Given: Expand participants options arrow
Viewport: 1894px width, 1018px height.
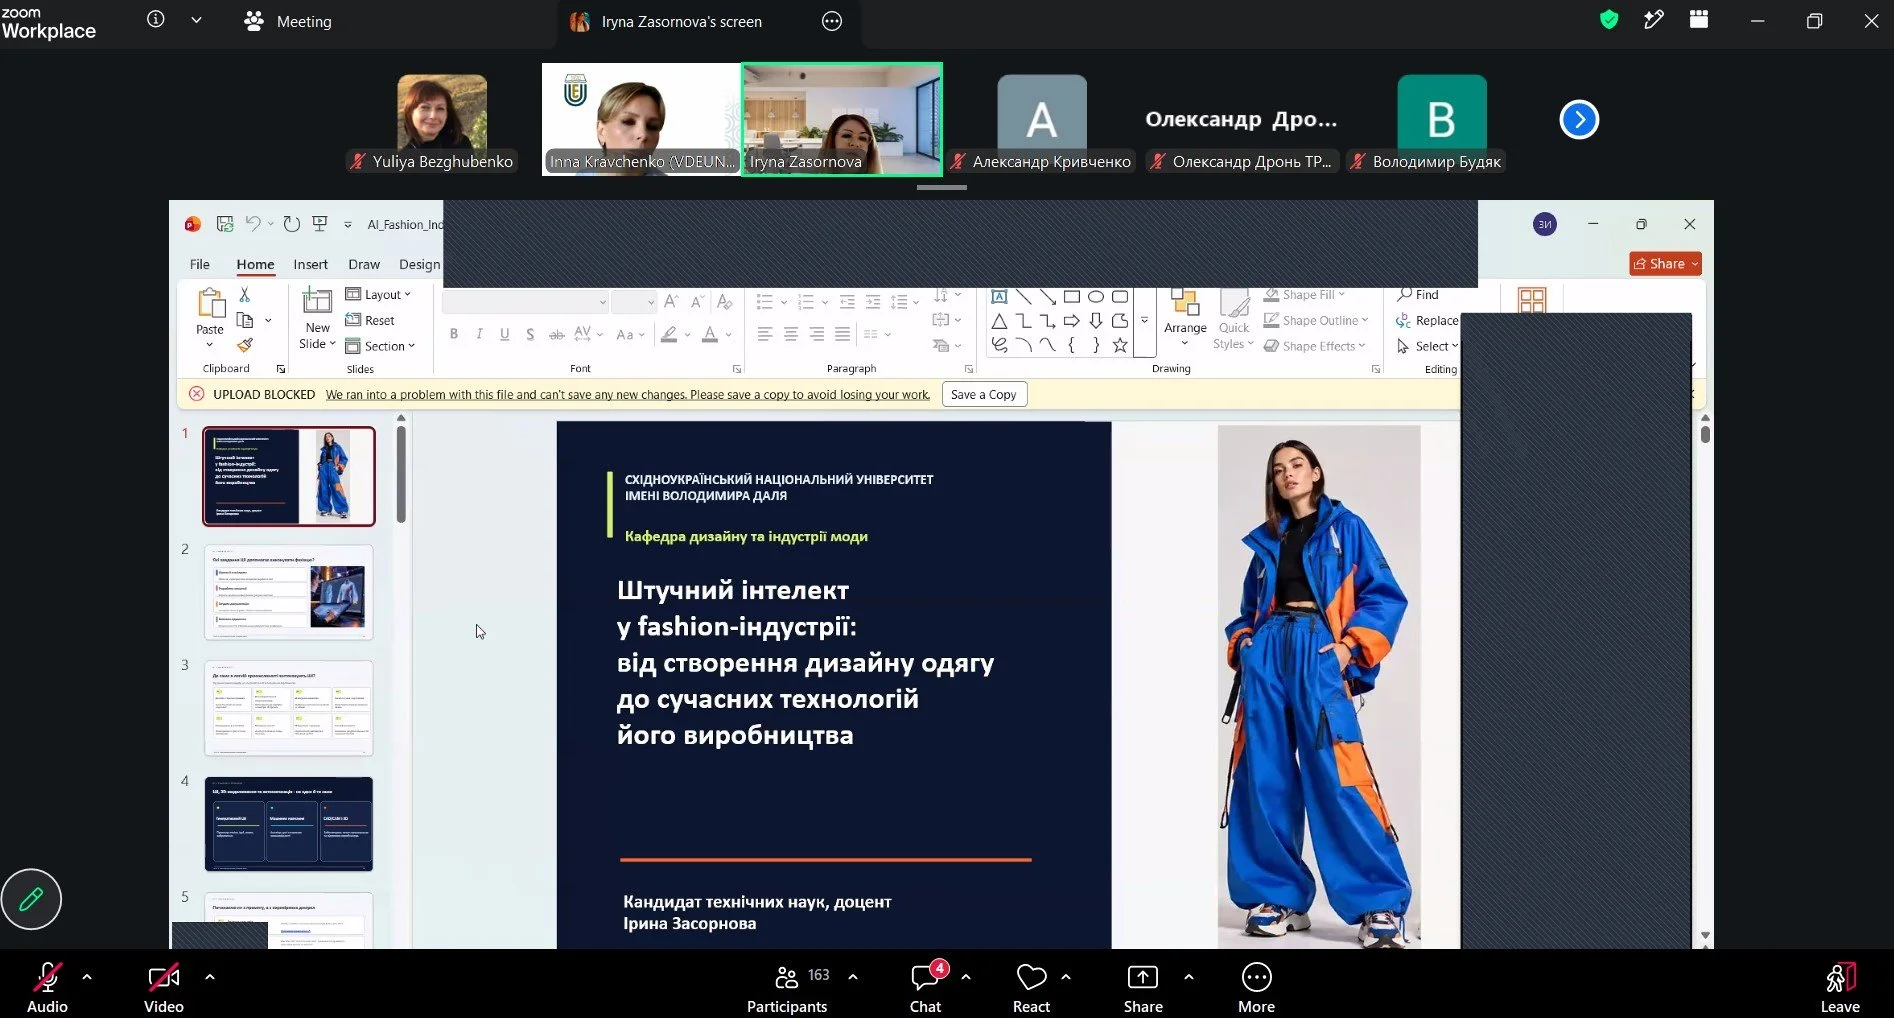Looking at the screenshot, I should [853, 977].
